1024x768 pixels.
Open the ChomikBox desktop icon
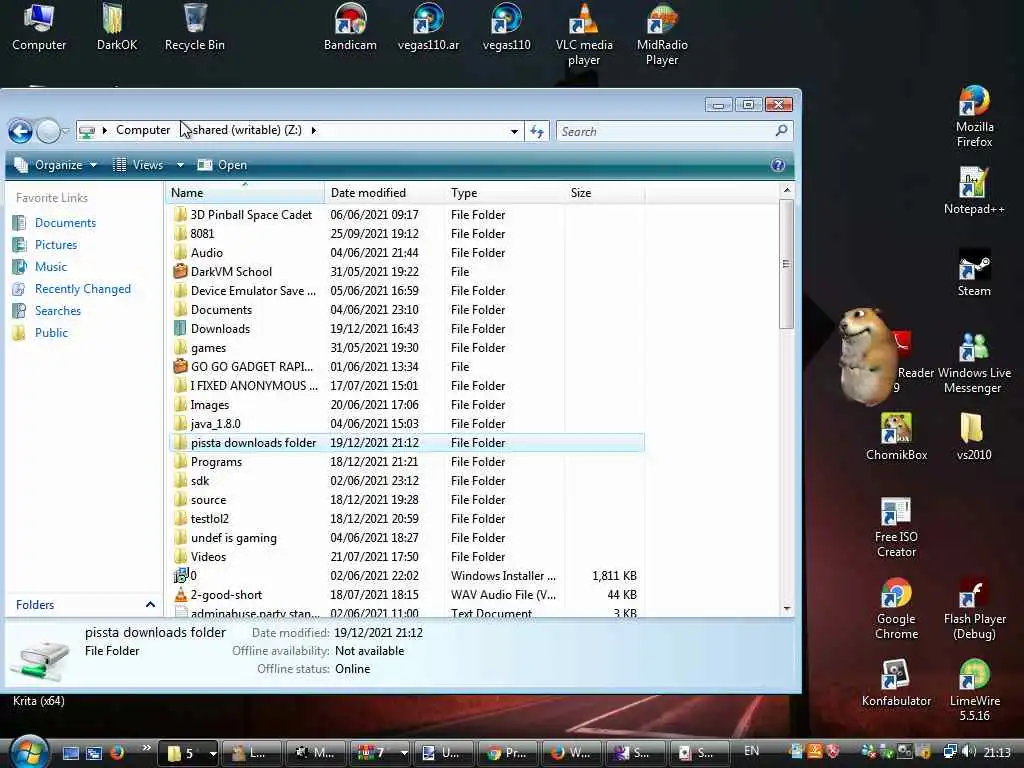pyautogui.click(x=896, y=436)
